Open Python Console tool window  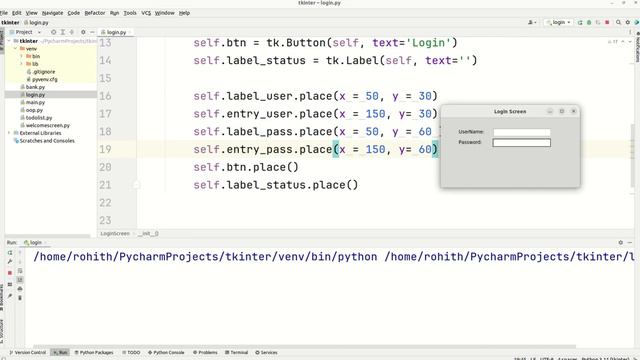click(166, 352)
